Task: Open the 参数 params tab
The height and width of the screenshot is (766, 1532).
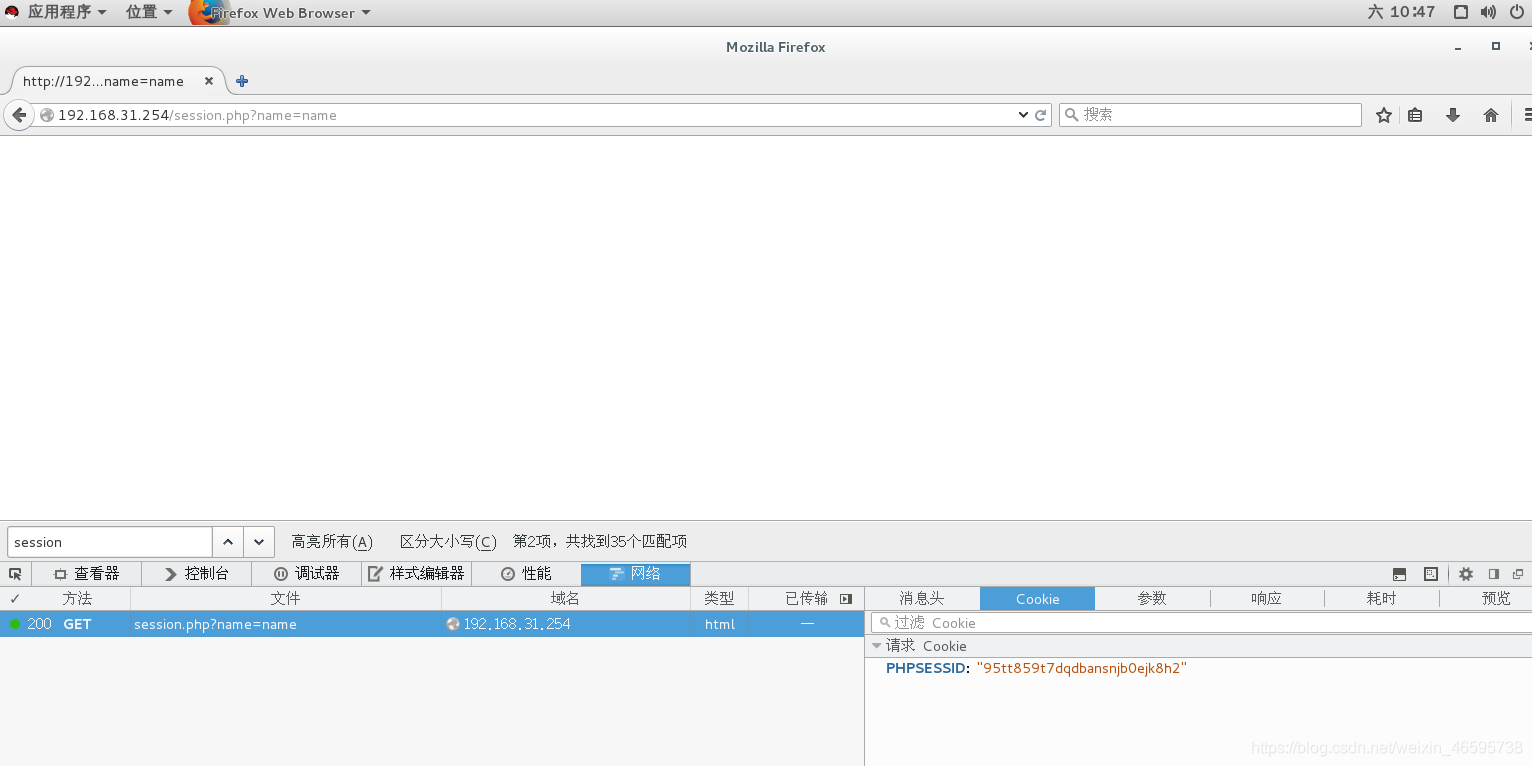Action: point(1152,598)
